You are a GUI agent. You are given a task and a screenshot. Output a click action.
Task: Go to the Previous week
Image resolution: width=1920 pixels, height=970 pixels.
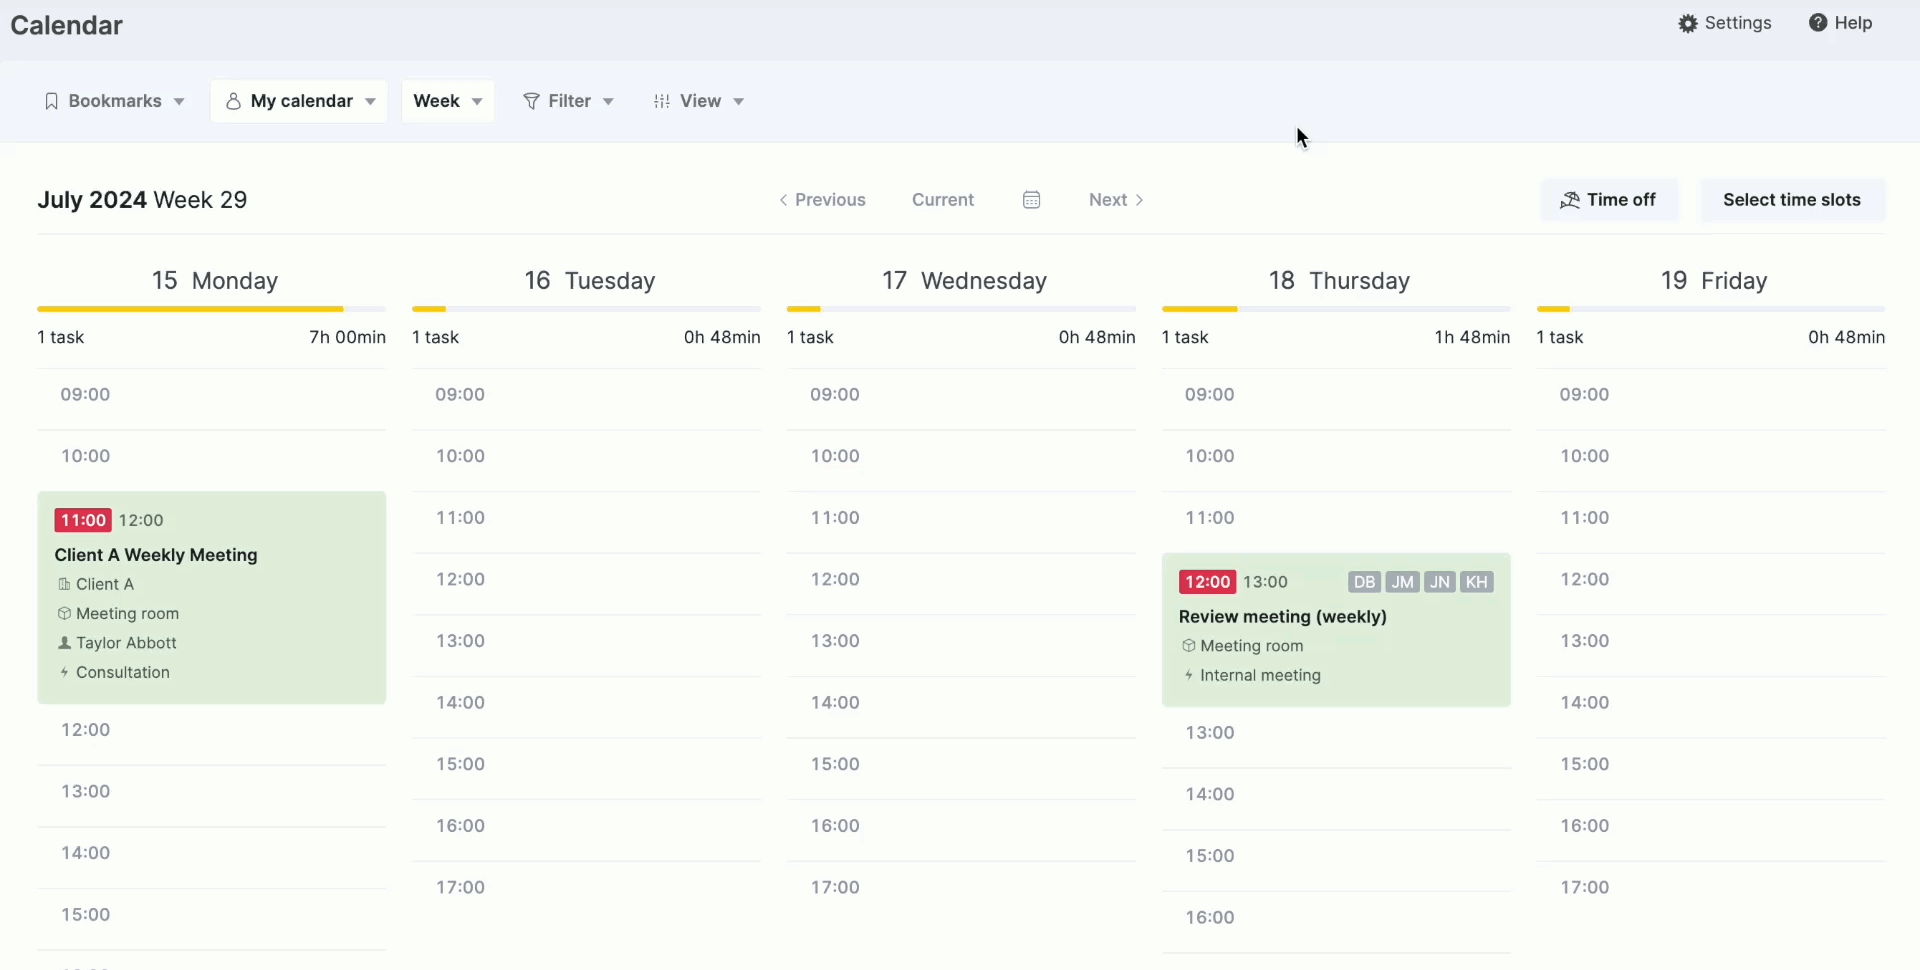pyautogui.click(x=822, y=200)
